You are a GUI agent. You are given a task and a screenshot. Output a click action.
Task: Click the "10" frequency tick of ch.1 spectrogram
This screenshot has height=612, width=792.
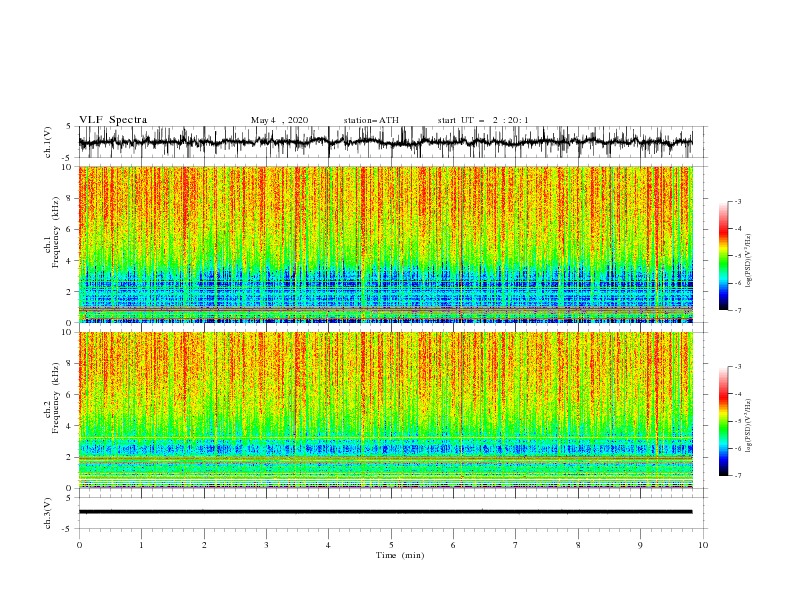pyautogui.click(x=67, y=167)
